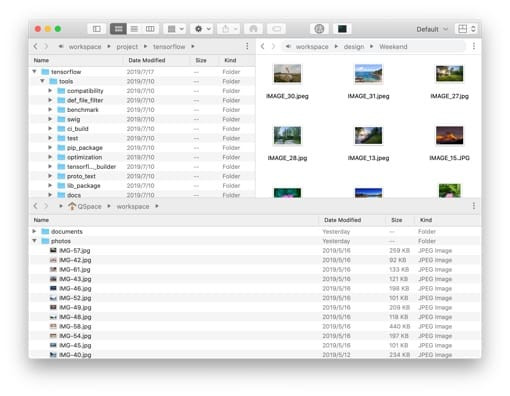This screenshot has height=396, width=510.
Task: Open the group-by arrangement dropdown
Action: tap(175, 29)
